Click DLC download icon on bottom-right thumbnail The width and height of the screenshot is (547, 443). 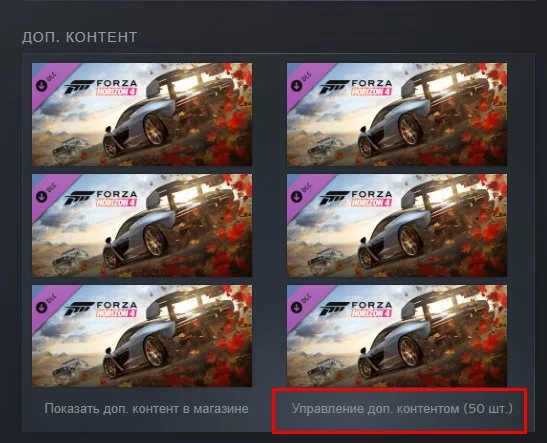[297, 307]
